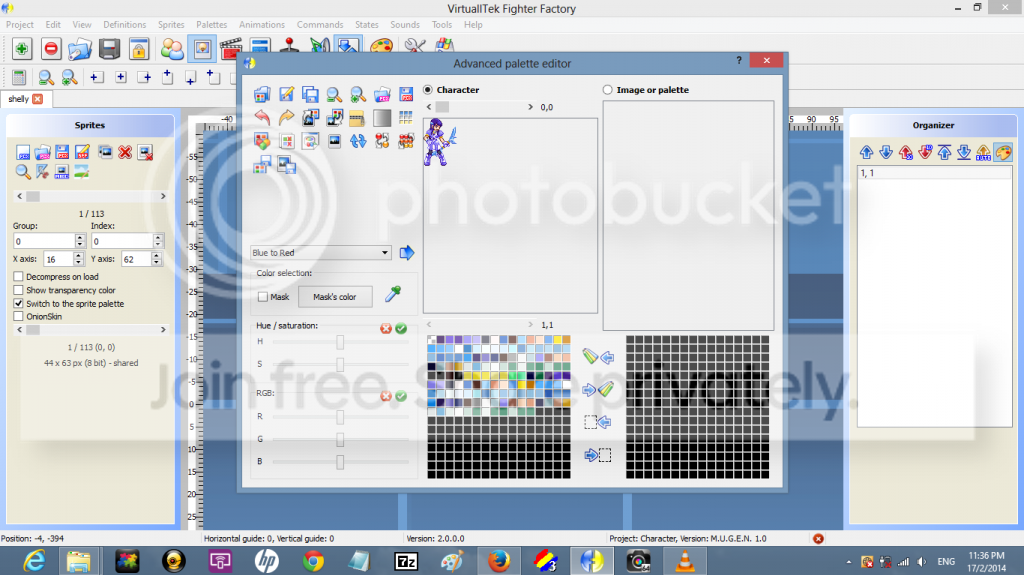Screen dimensions: 1024x575
Task: Uncheck Switch to the sprite palette
Action: (18, 304)
